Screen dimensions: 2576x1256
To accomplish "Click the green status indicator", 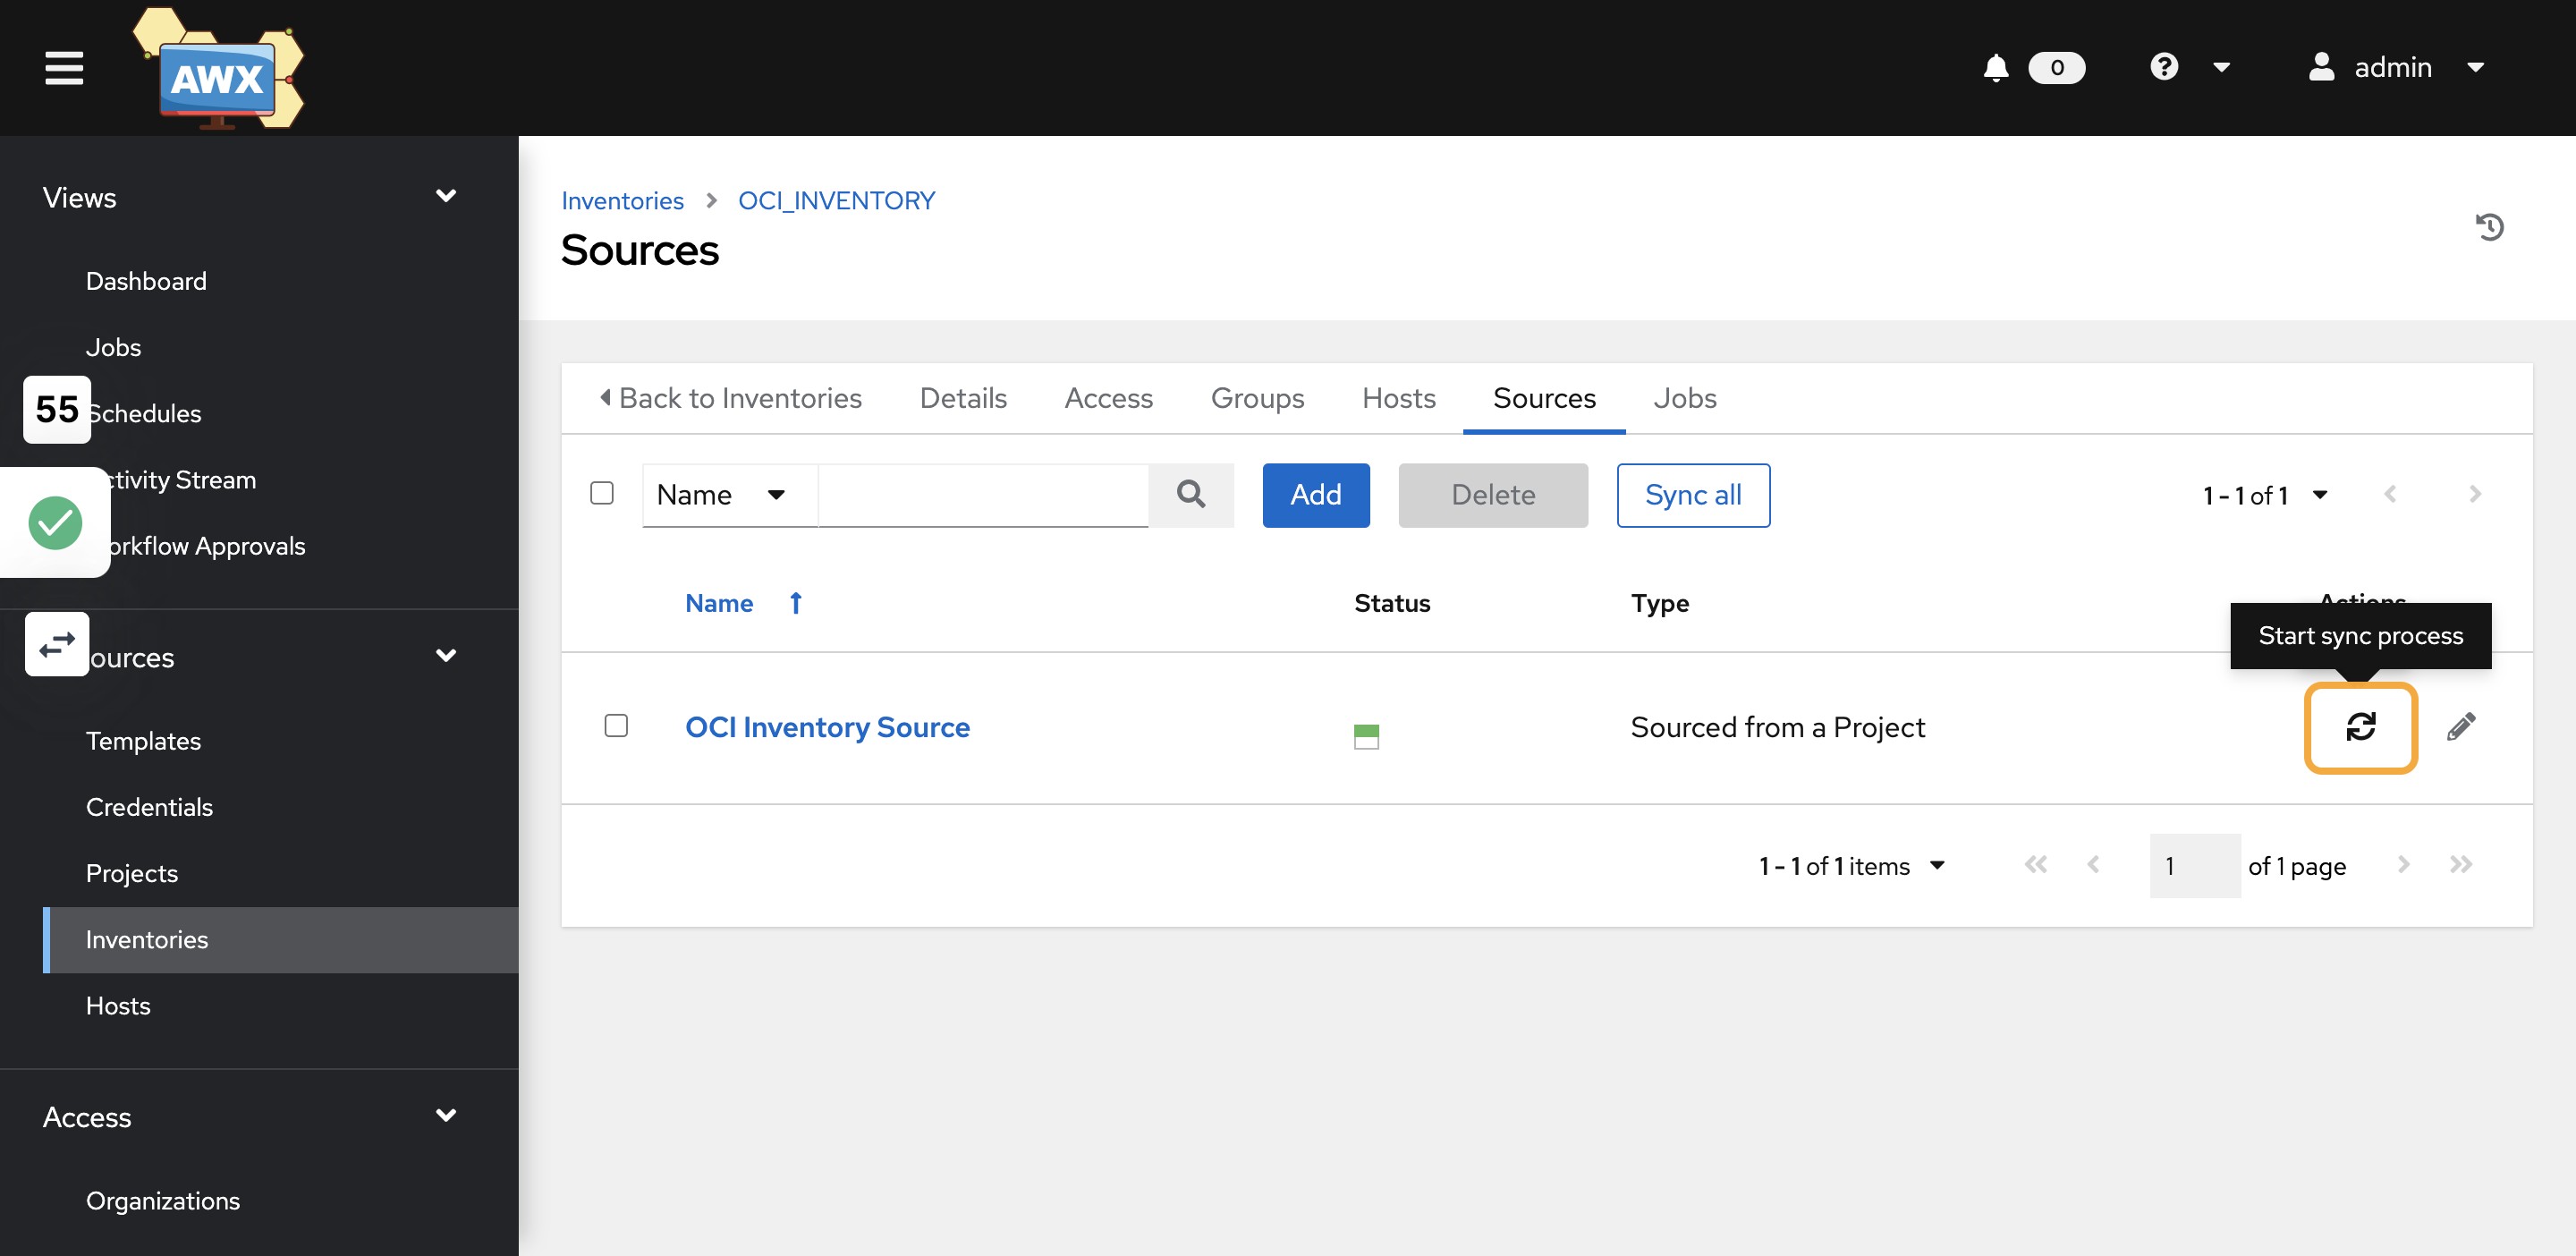I will coord(1366,736).
